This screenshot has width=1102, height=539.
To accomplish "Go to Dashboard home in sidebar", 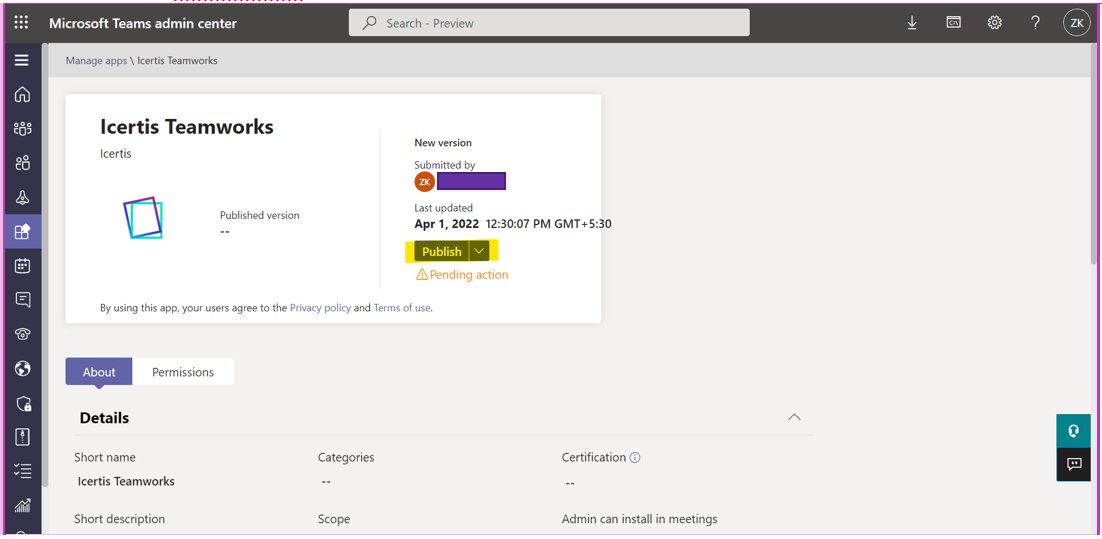I will coord(22,95).
